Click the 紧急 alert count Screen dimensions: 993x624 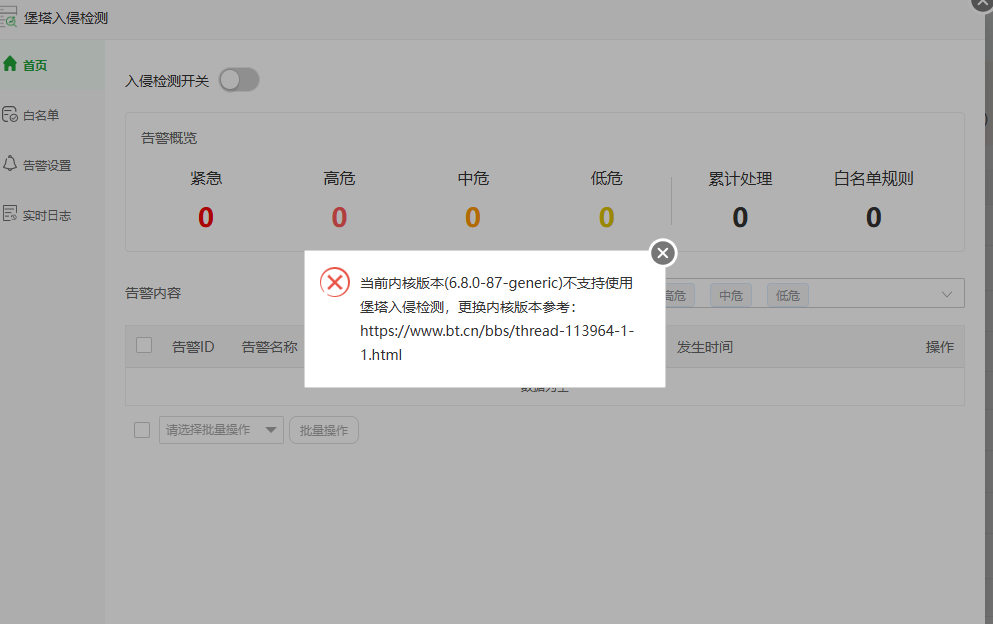(x=206, y=217)
